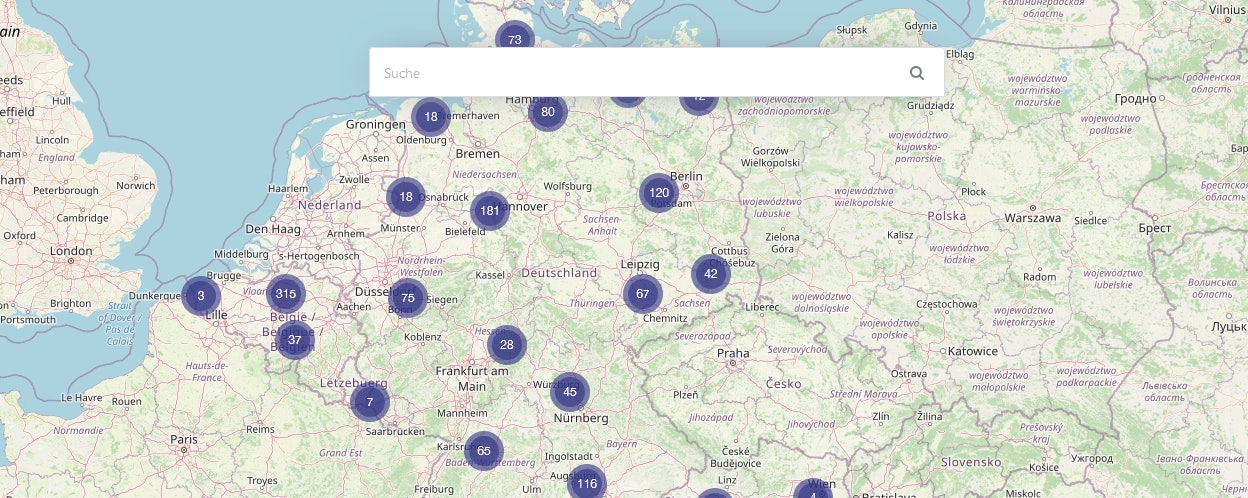
Task: Click the search magnifier icon
Action: [x=916, y=73]
